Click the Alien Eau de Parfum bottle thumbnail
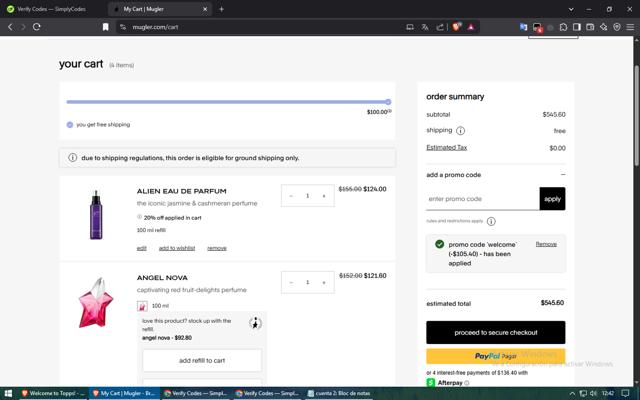The image size is (640, 400). (x=96, y=215)
